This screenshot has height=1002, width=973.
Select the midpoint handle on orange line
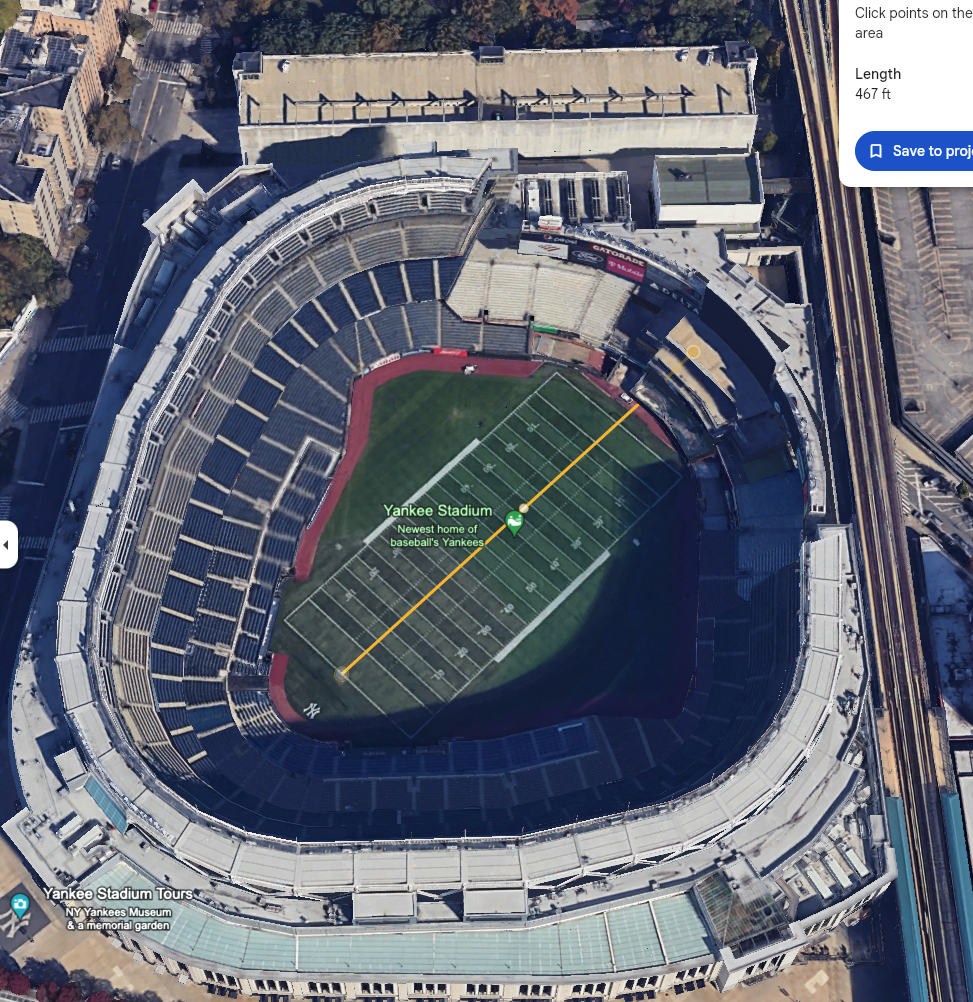click(x=524, y=509)
